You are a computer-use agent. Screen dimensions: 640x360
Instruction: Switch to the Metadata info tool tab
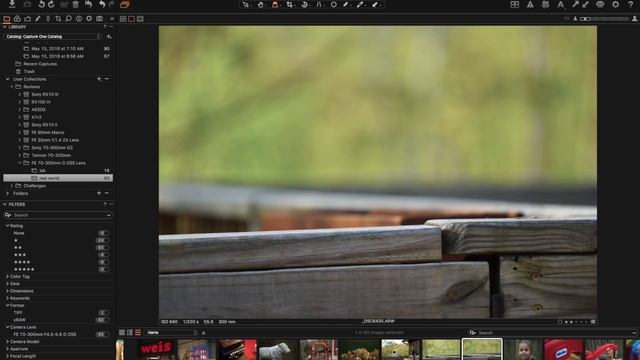pos(79,19)
